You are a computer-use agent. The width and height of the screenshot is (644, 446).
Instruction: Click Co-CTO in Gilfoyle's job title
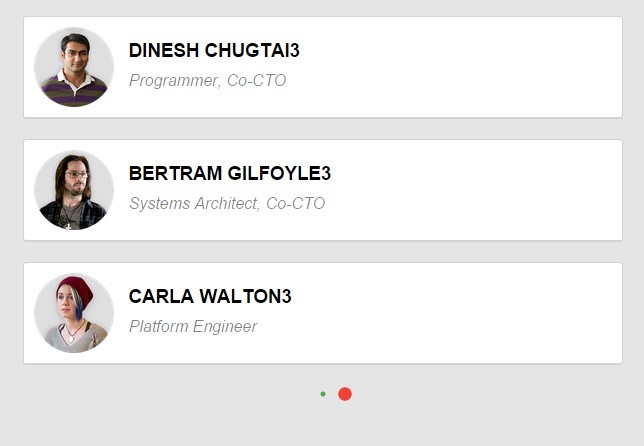(x=296, y=203)
